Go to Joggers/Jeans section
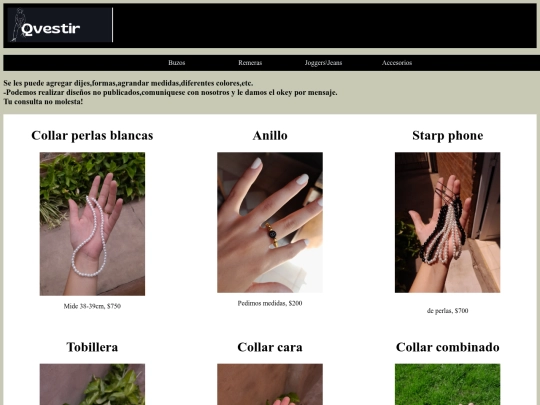 click(323, 63)
